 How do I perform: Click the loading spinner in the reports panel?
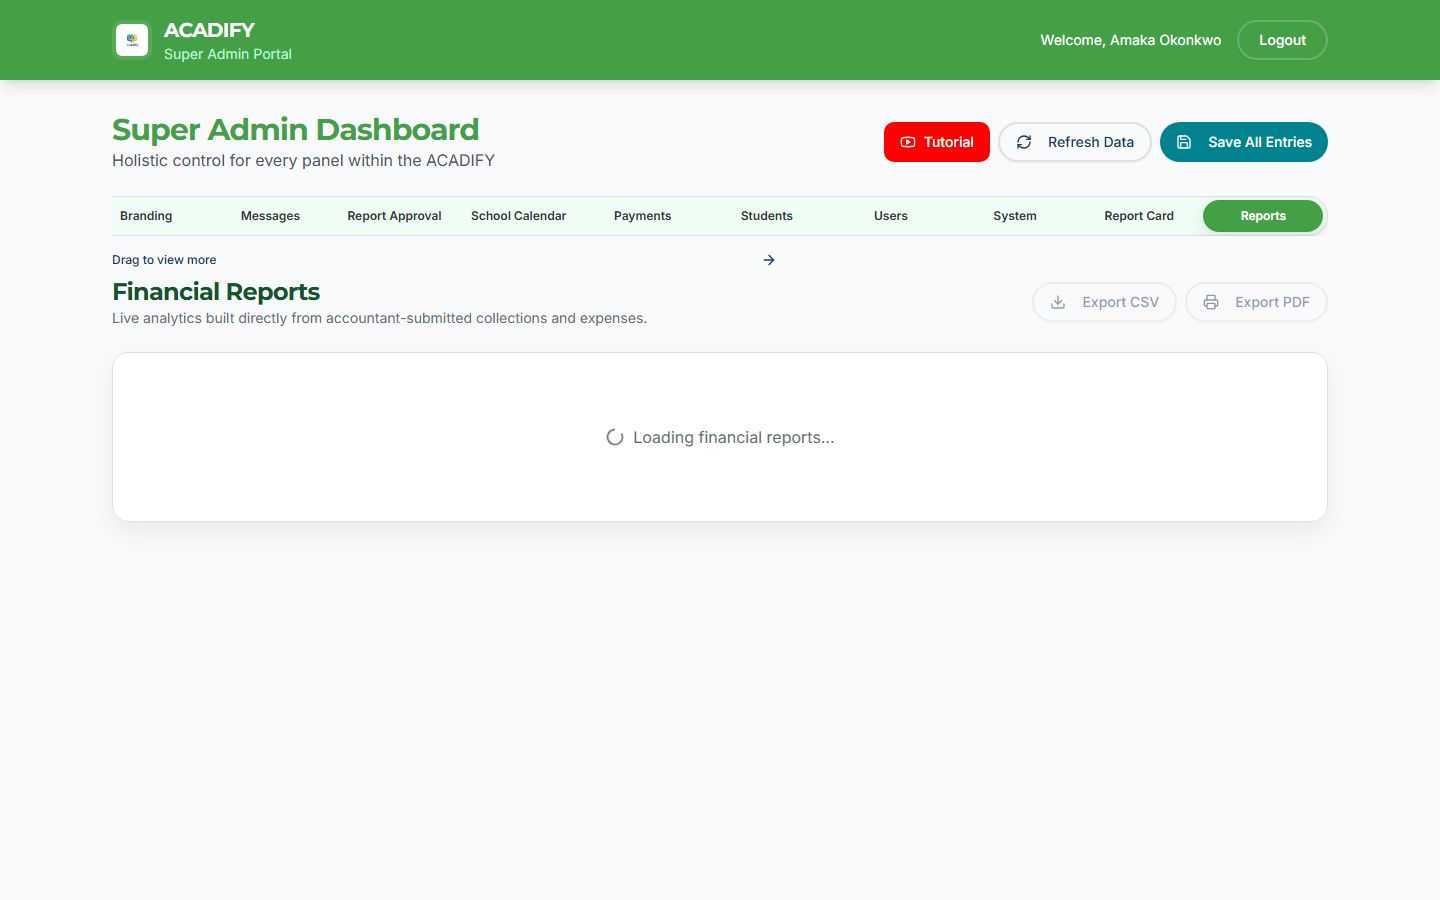pos(614,437)
